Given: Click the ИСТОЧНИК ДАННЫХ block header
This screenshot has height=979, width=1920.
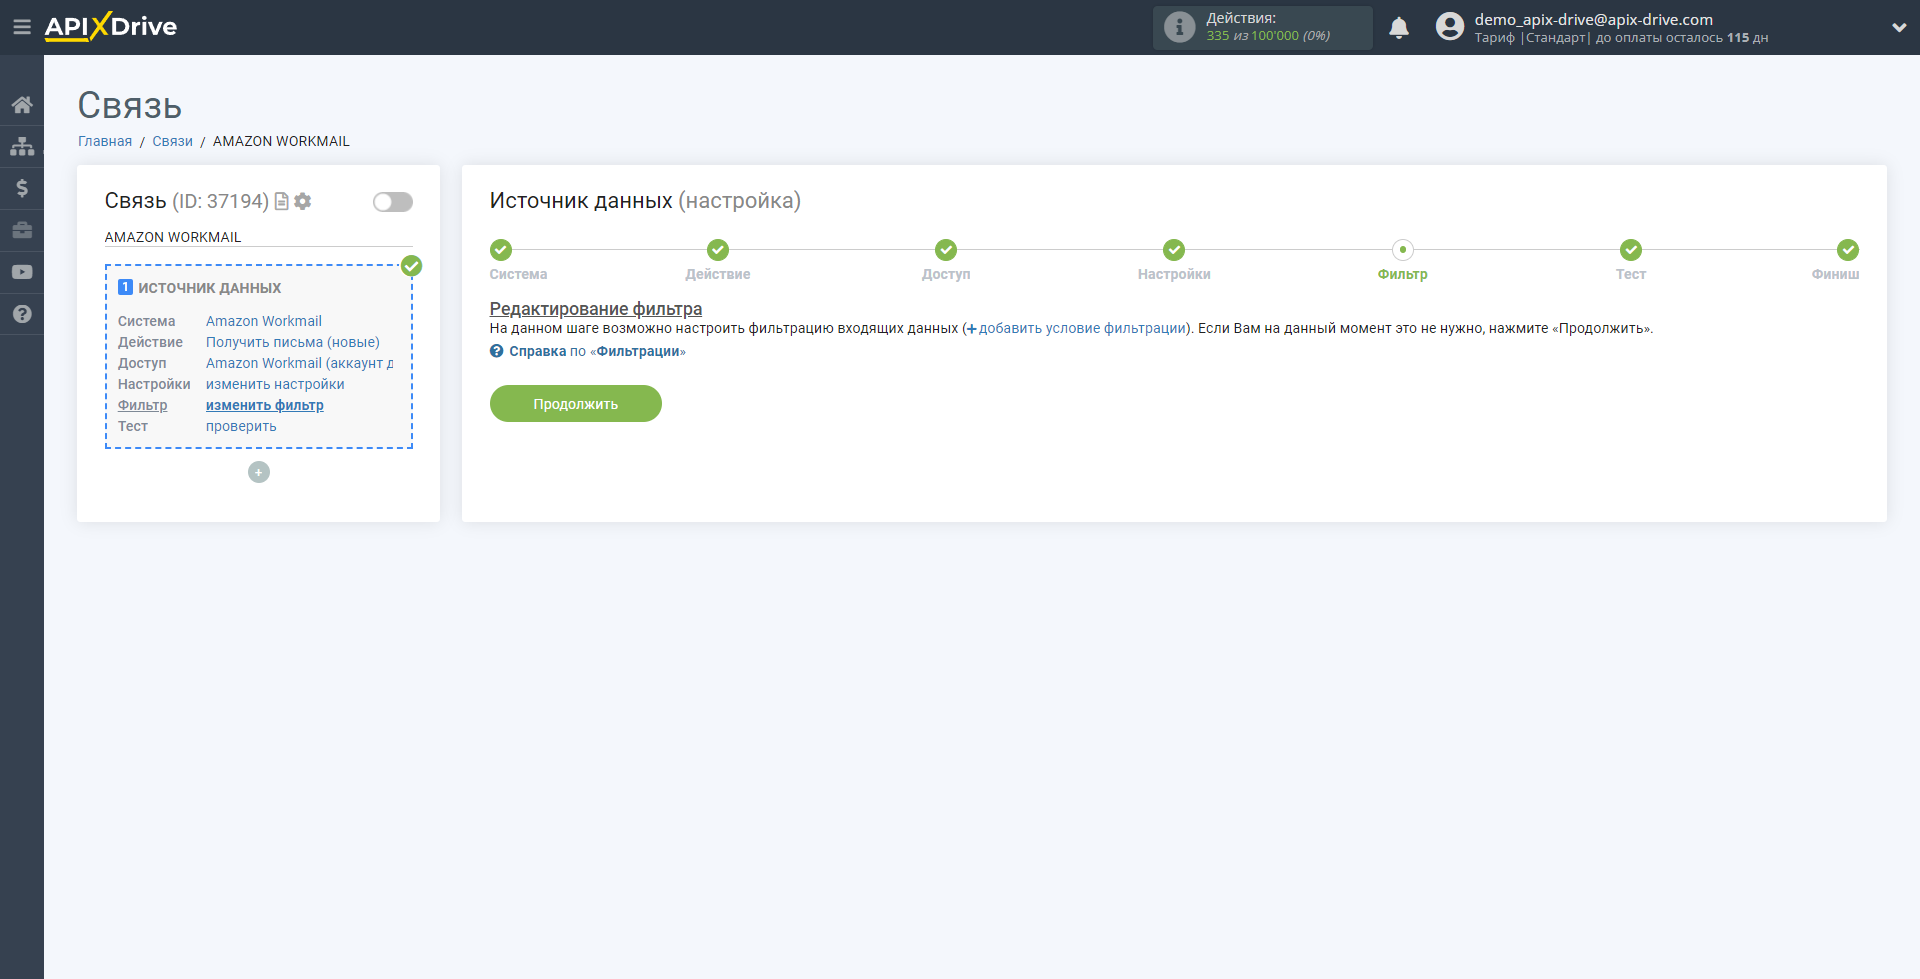Looking at the screenshot, I should click(x=209, y=288).
